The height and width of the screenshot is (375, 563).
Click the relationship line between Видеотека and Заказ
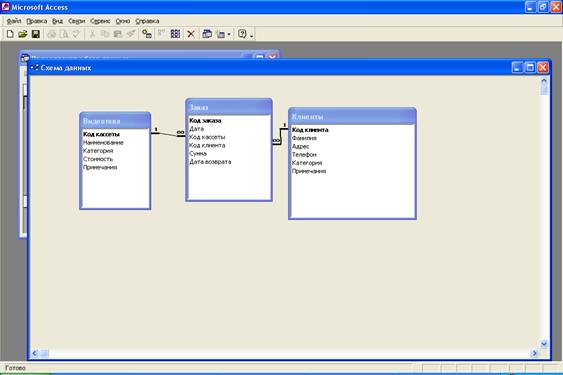168,134
